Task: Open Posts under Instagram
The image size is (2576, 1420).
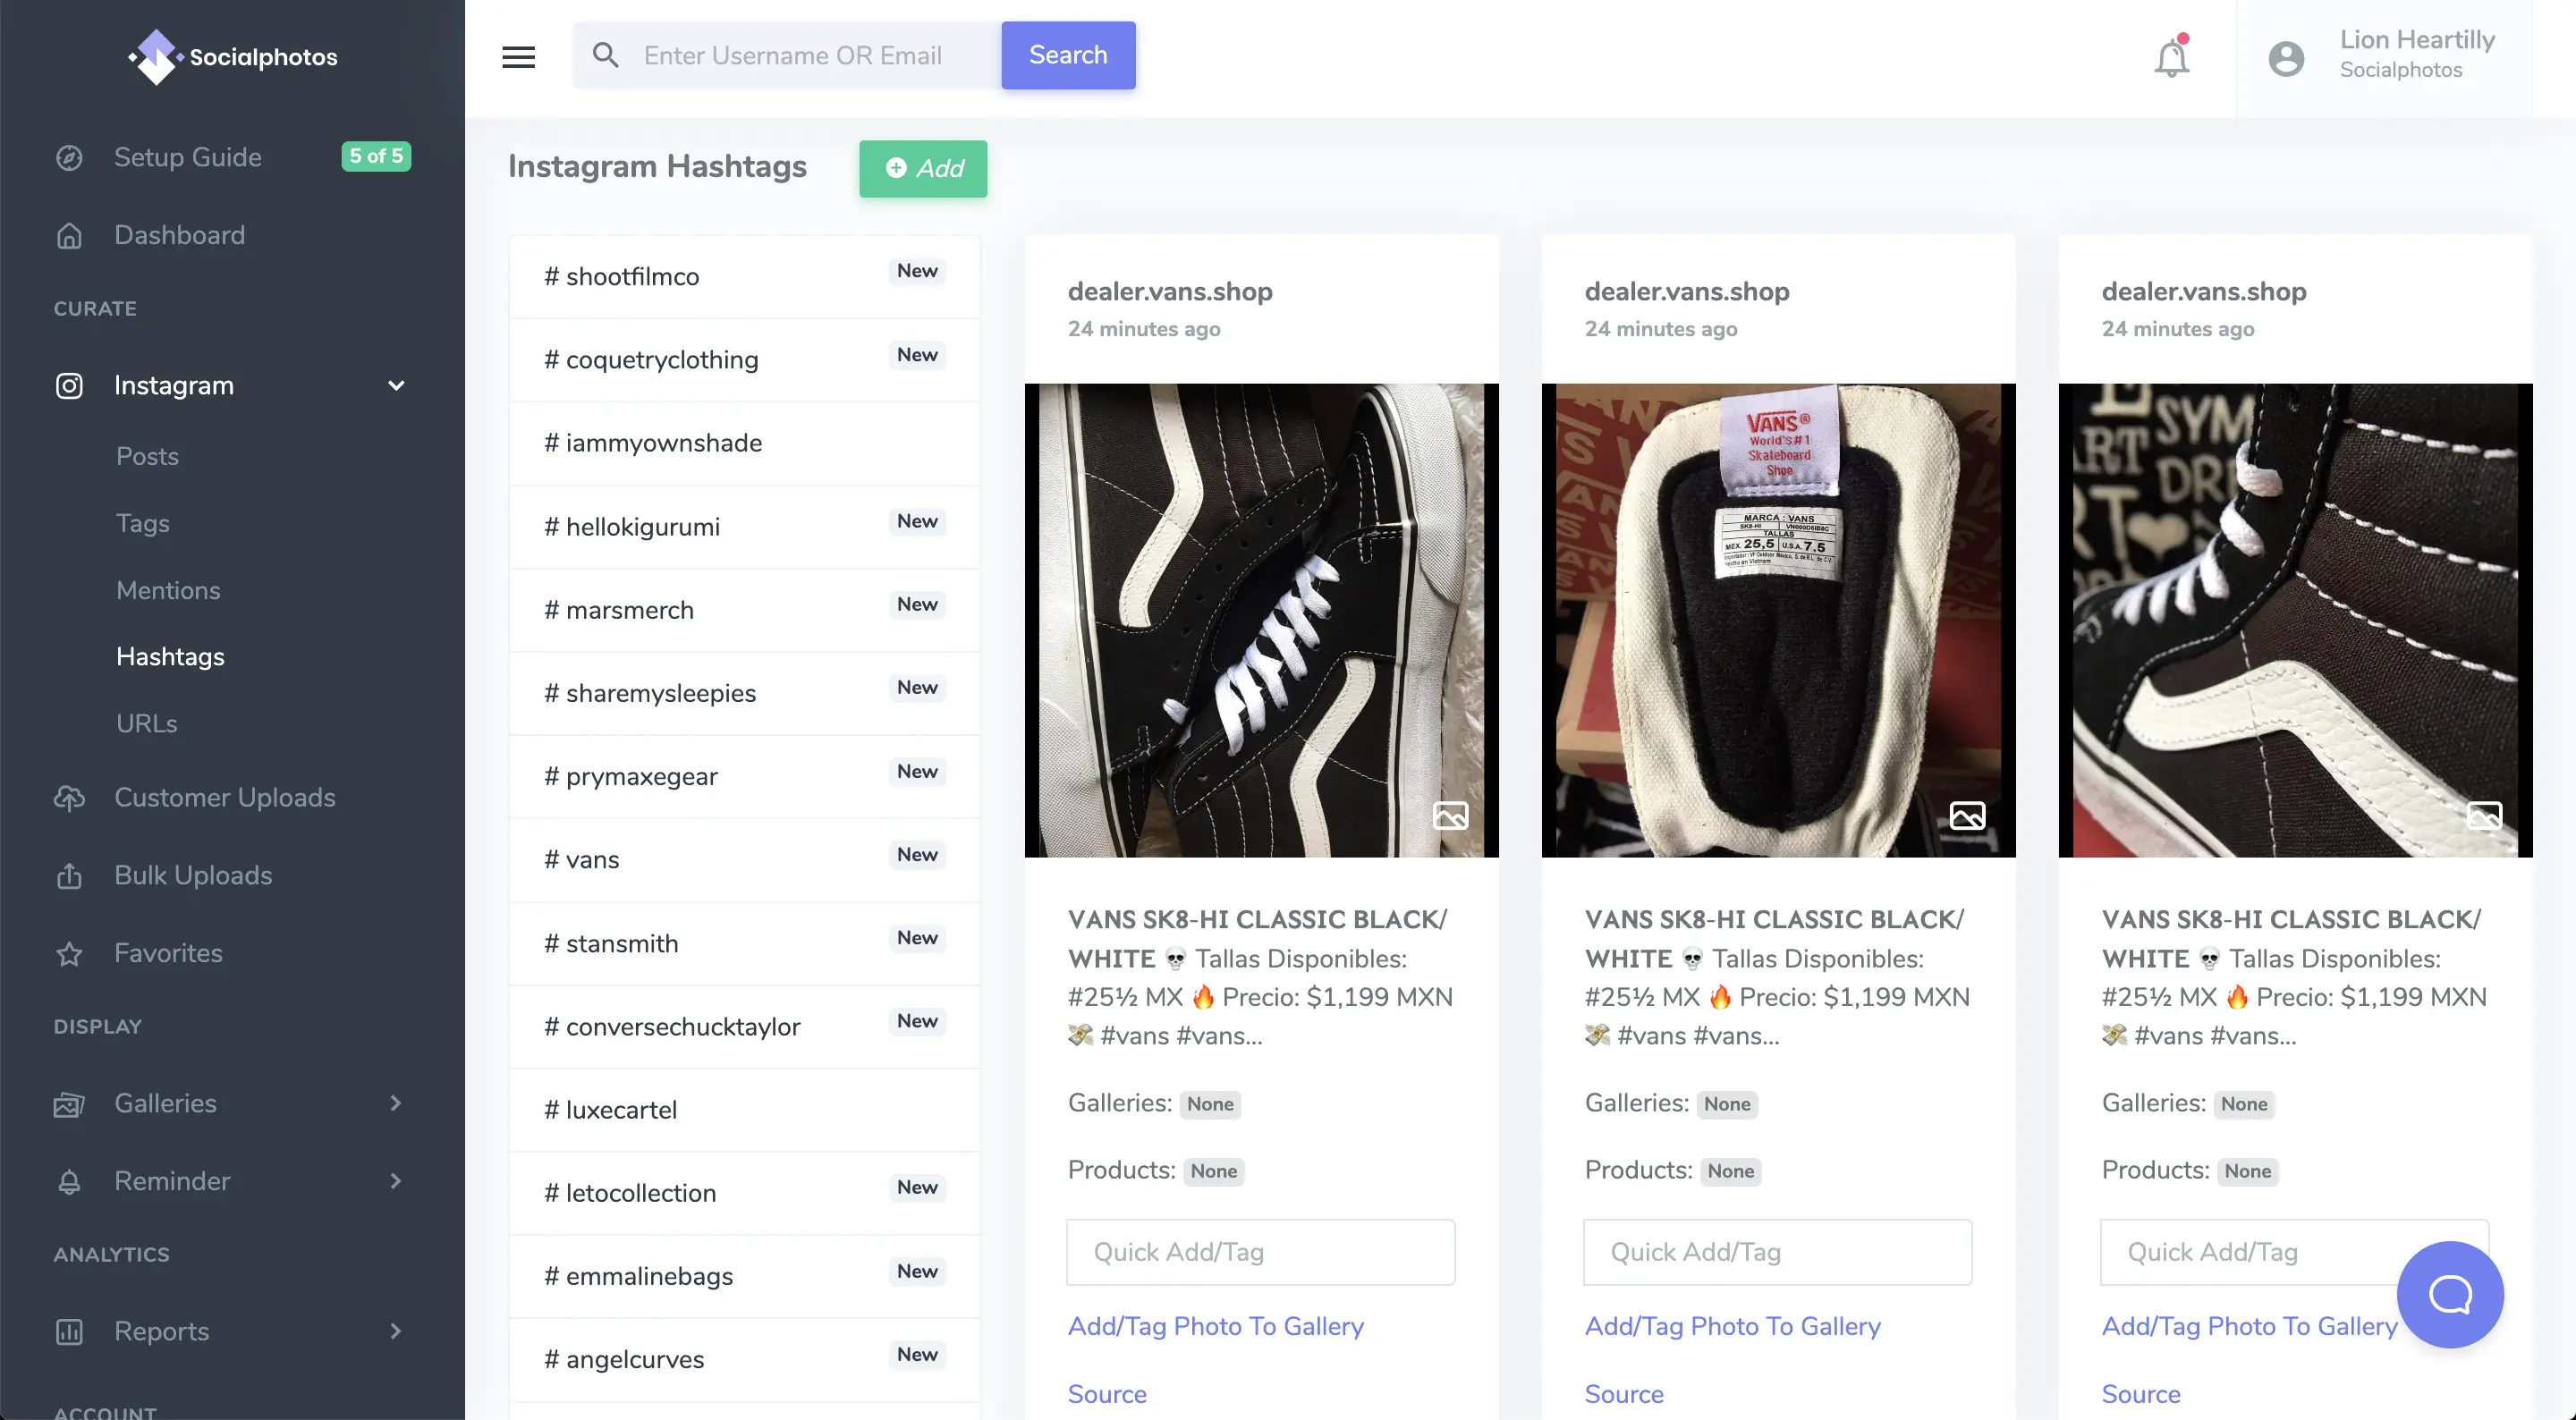Action: coord(147,456)
